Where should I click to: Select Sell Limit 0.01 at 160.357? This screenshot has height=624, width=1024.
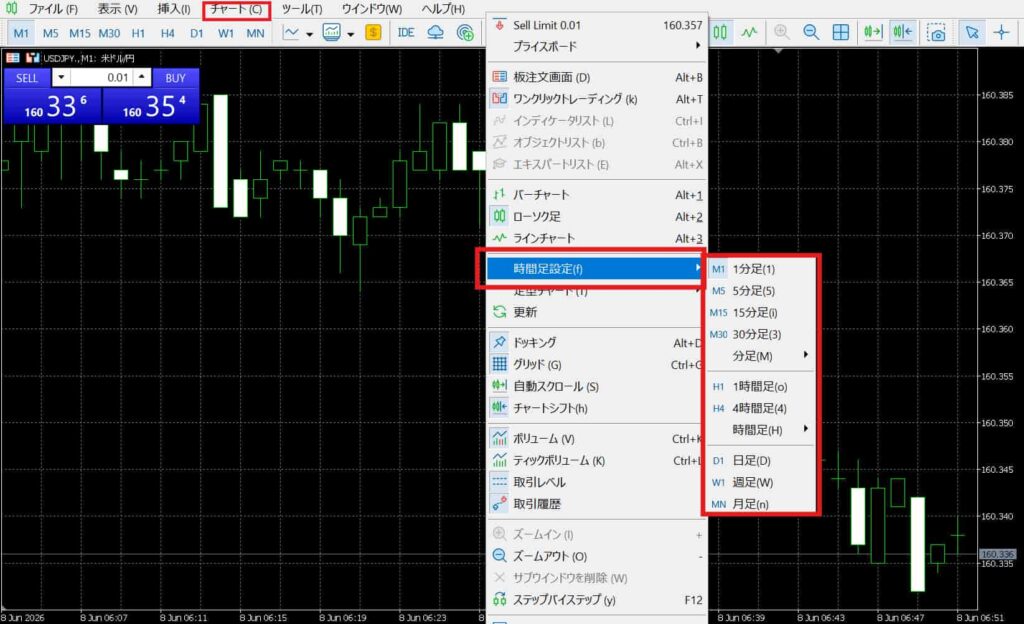click(x=597, y=25)
